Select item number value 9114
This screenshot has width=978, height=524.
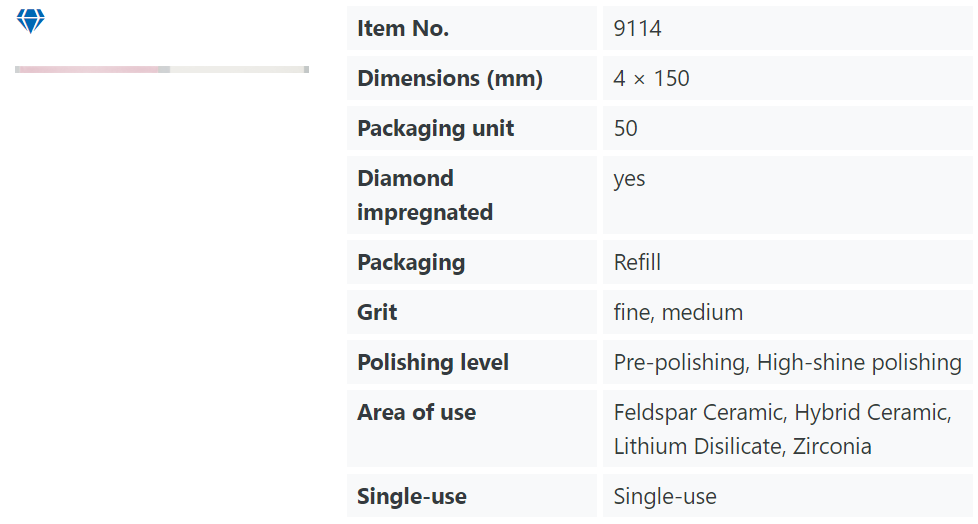637,28
